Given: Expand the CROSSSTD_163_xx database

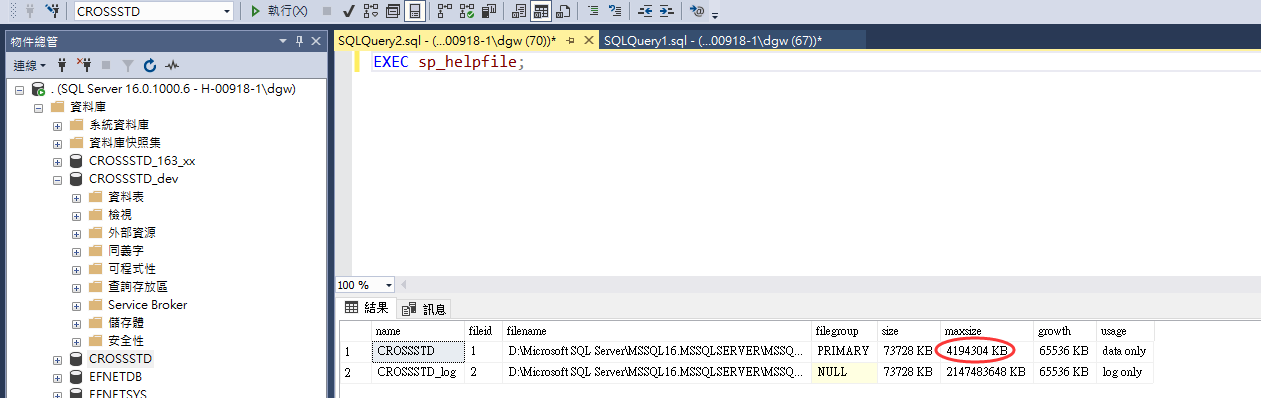Looking at the screenshot, I should click(x=57, y=161).
